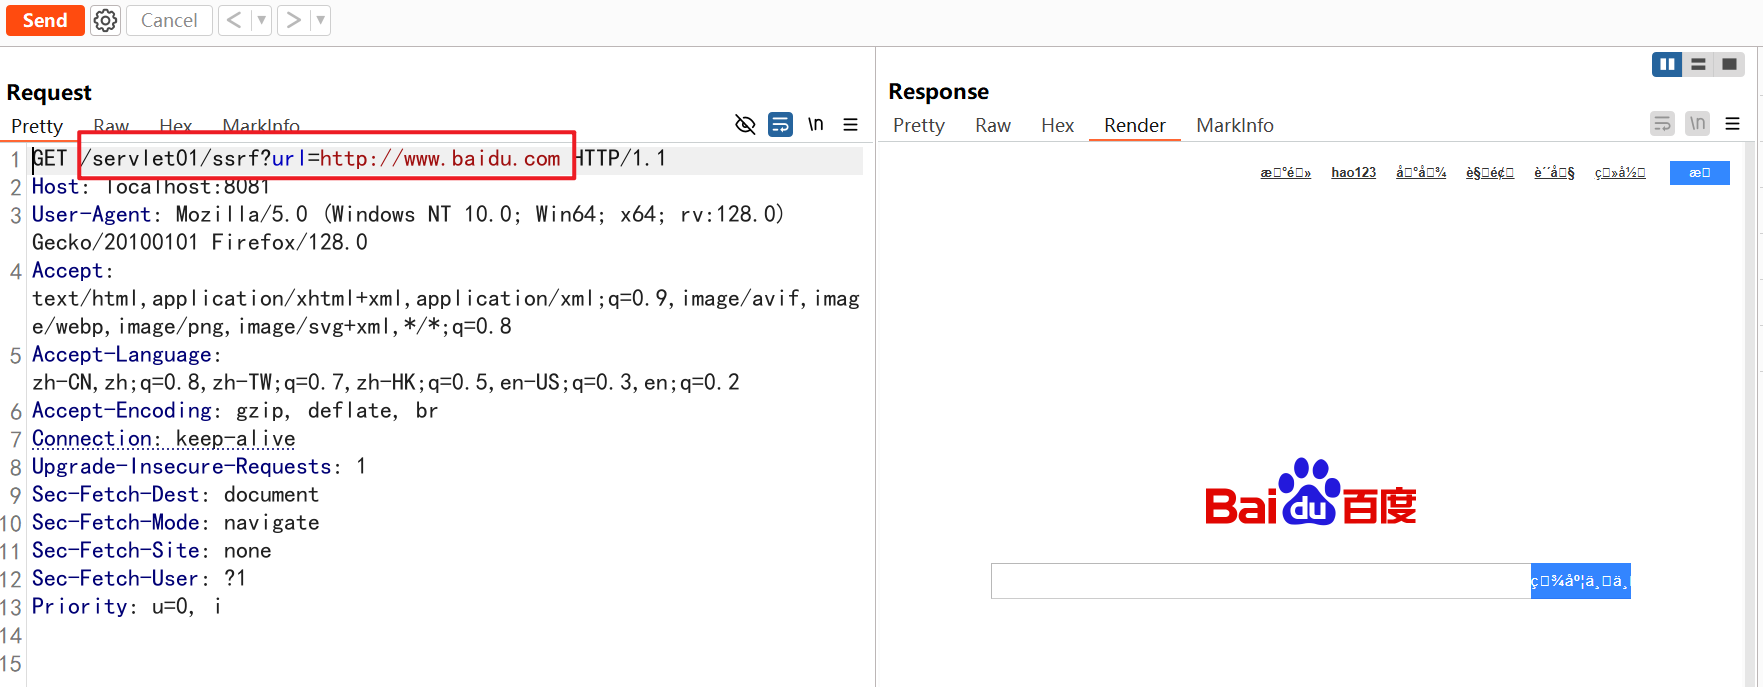1763x687 pixels.
Task: Open the request pane hamburger menu
Action: [851, 124]
